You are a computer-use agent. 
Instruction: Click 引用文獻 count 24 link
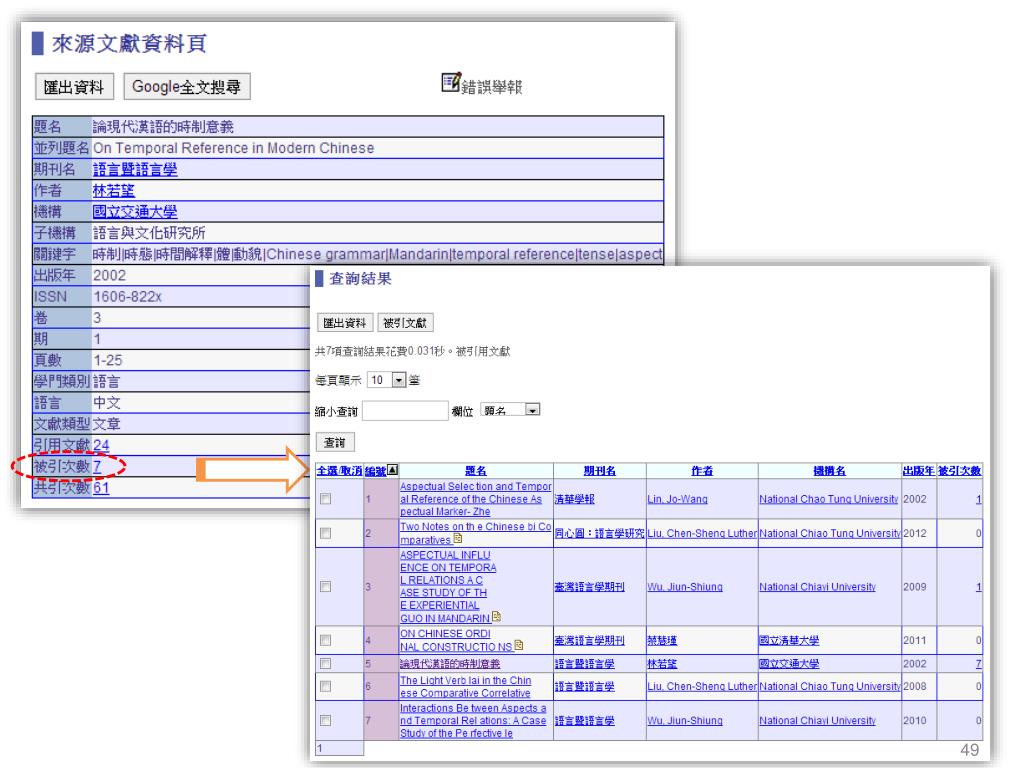click(x=101, y=445)
